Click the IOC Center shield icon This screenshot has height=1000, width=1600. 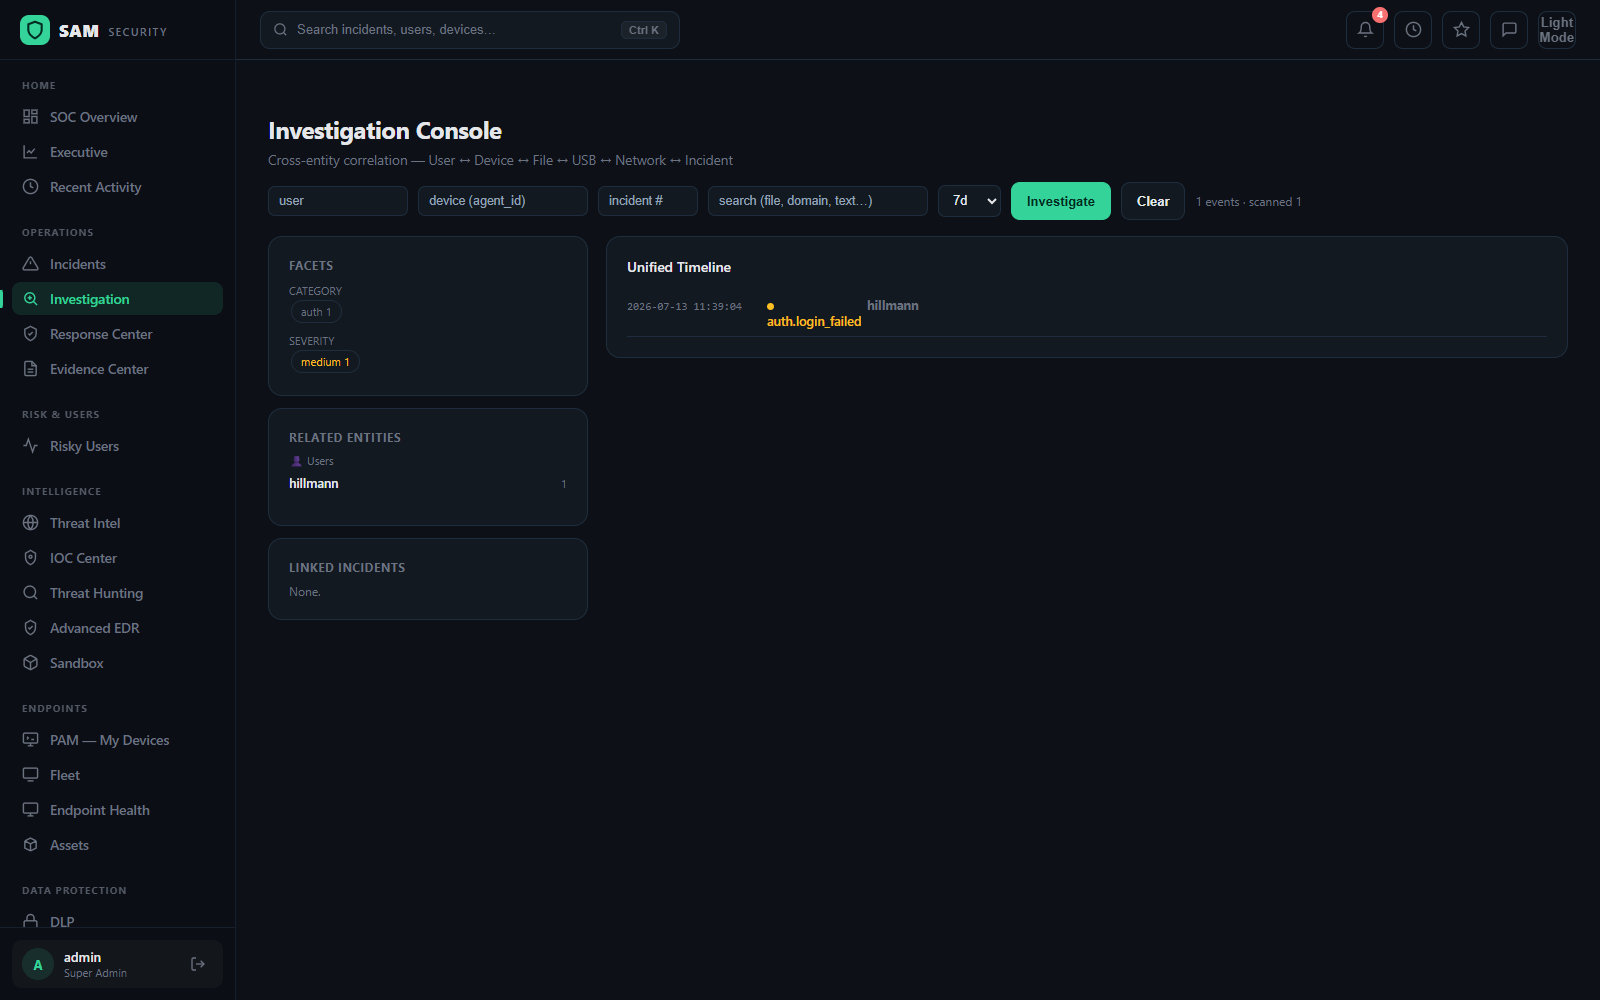(31, 558)
